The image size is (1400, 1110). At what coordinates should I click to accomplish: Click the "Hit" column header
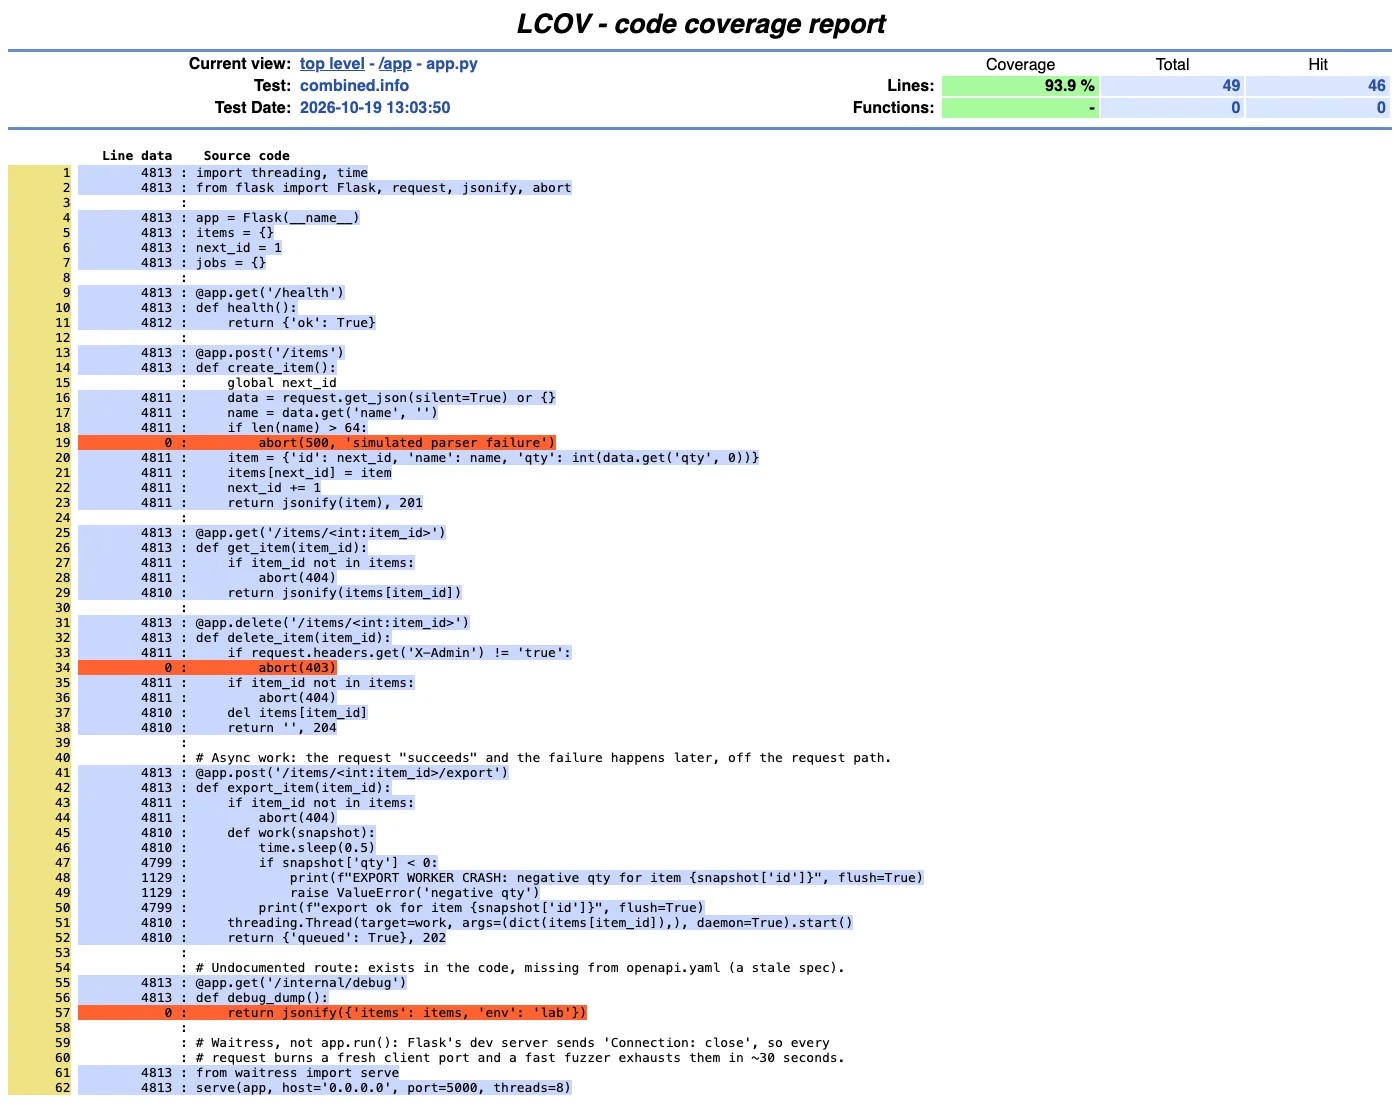(1318, 64)
